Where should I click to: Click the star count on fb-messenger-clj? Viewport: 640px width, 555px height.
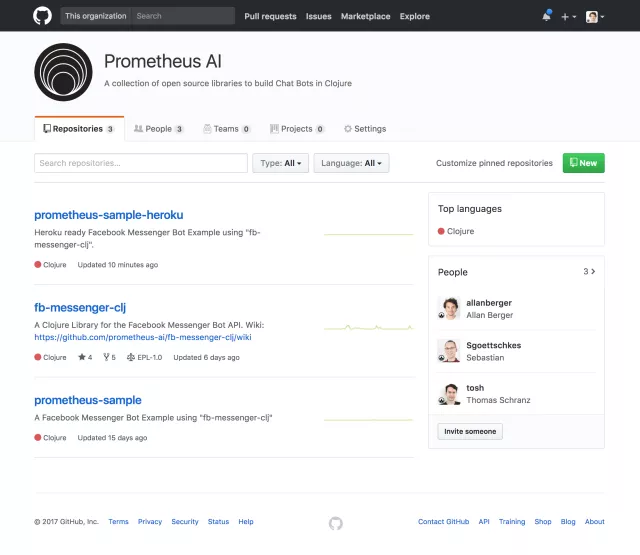(x=85, y=357)
